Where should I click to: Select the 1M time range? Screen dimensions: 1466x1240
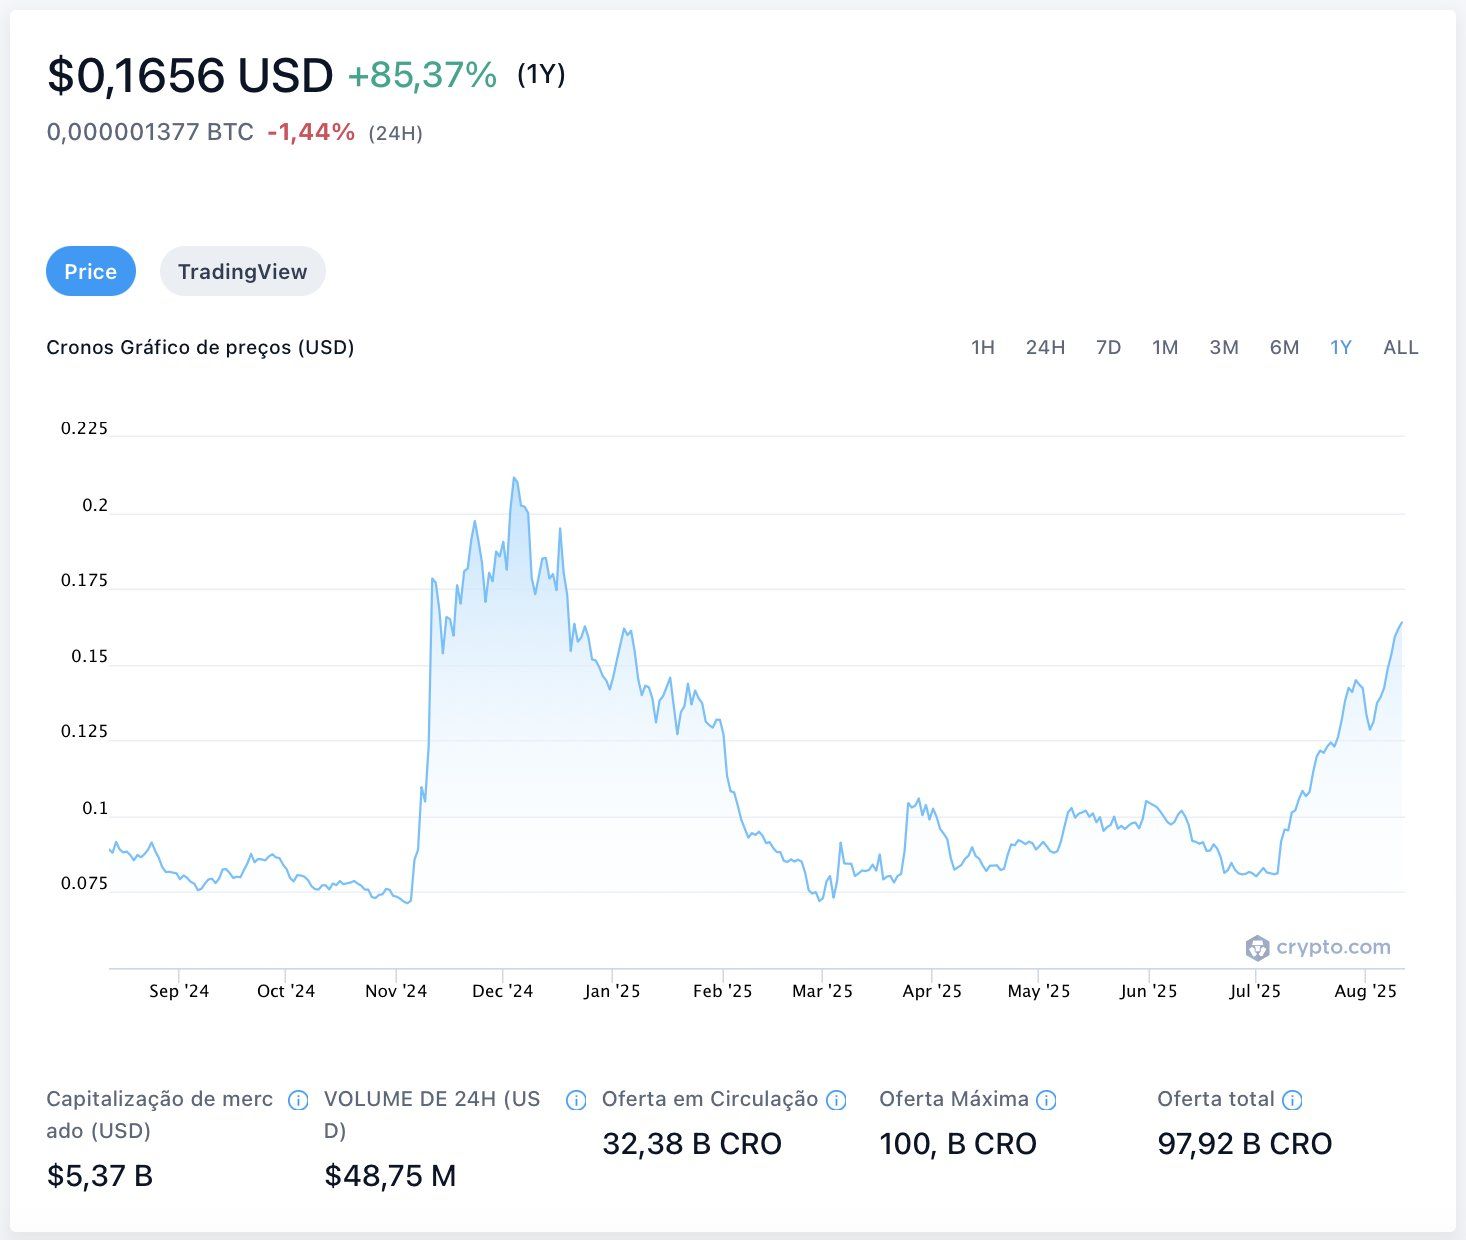[1165, 347]
